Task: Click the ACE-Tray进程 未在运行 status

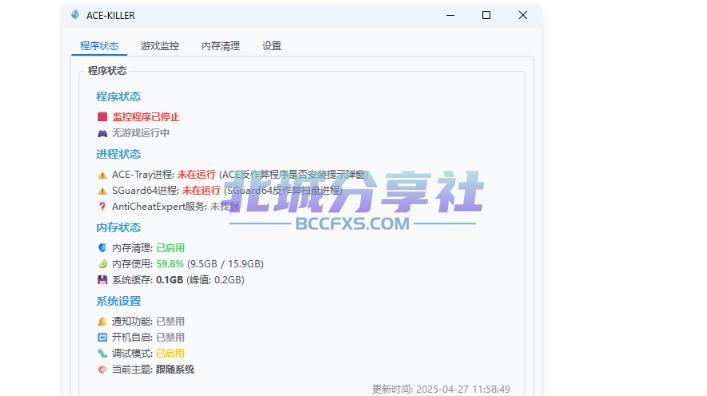Action: point(196,175)
